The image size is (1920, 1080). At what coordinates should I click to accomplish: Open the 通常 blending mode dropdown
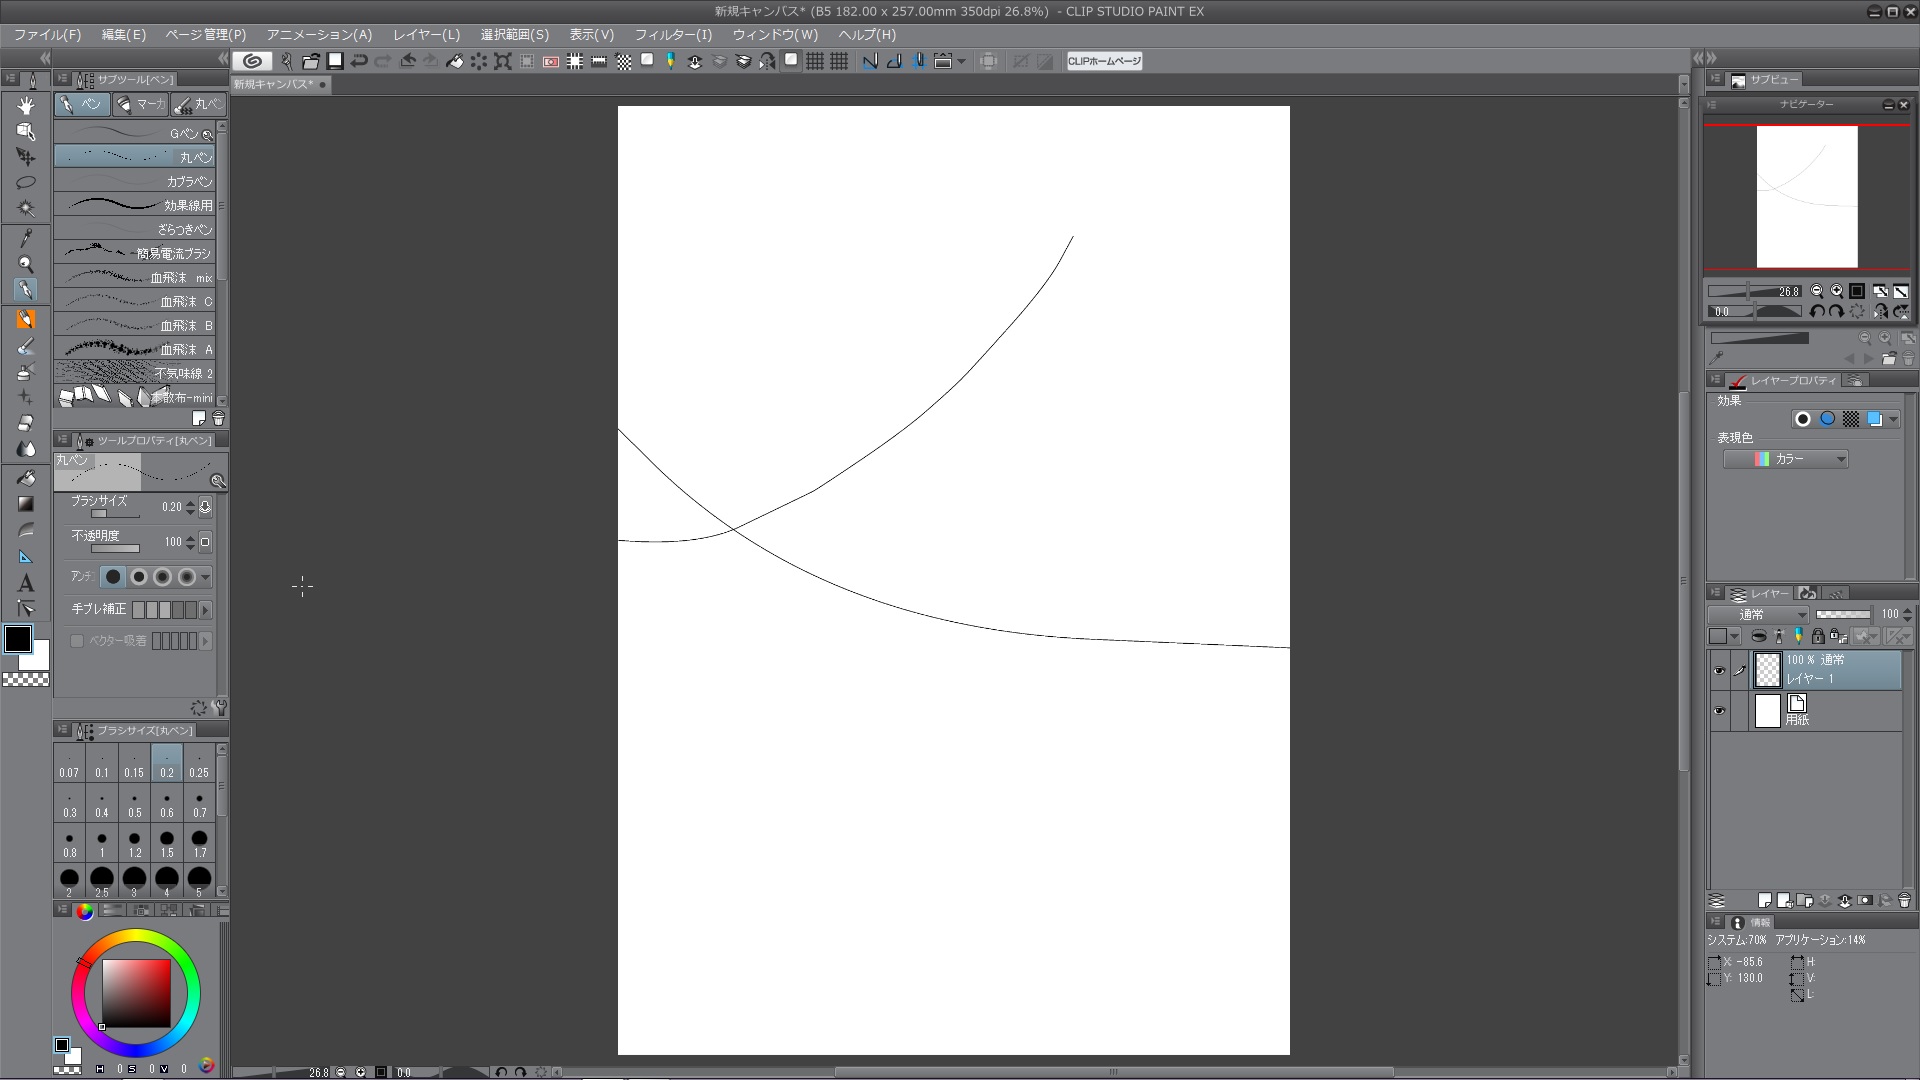[1758, 615]
